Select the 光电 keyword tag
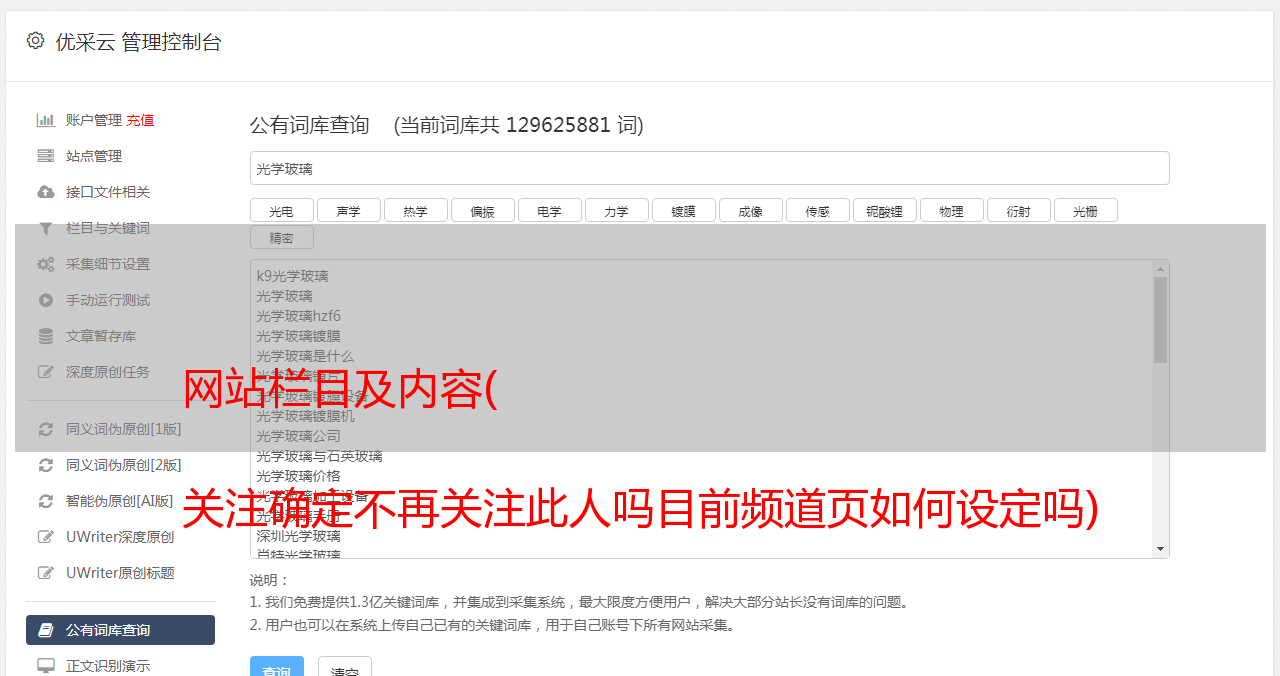The width and height of the screenshot is (1280, 676). (282, 211)
